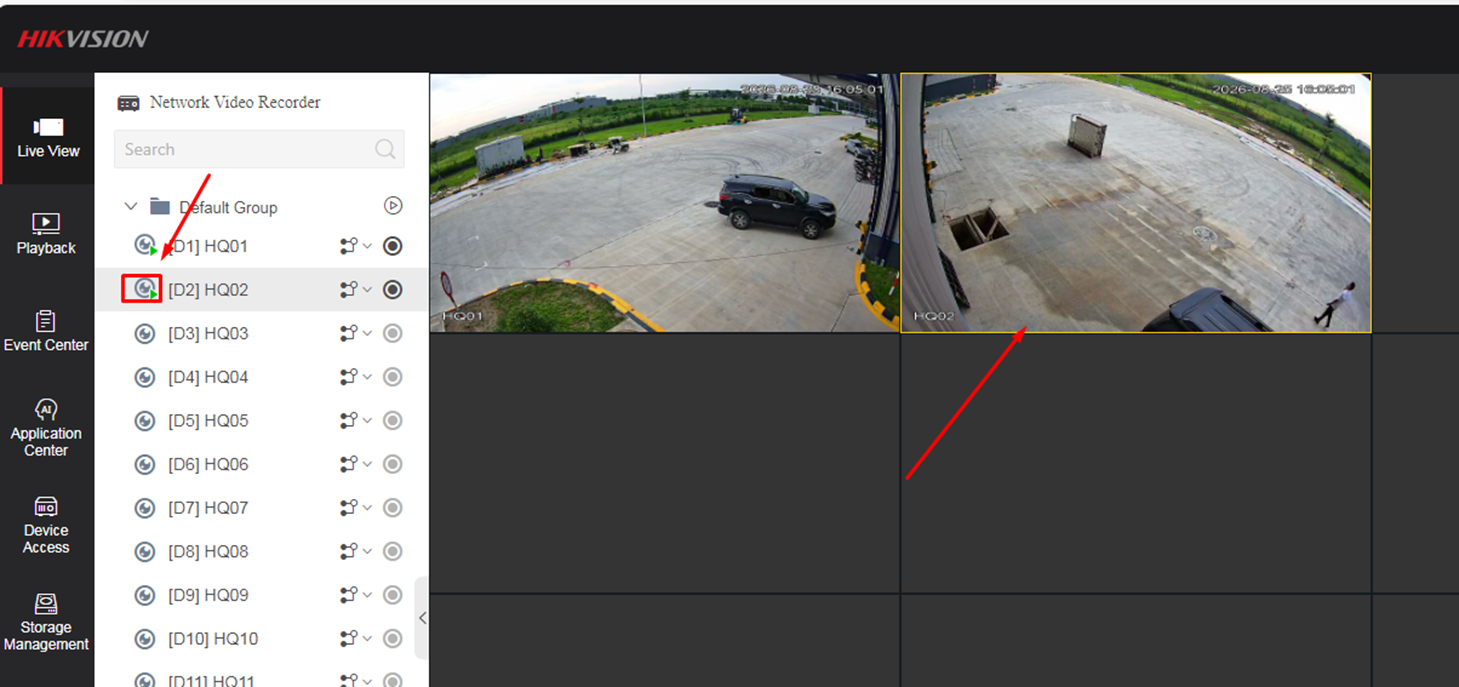Toggle recording for [D10] HQ10
Screen dimensions: 1459x687
pos(393,639)
